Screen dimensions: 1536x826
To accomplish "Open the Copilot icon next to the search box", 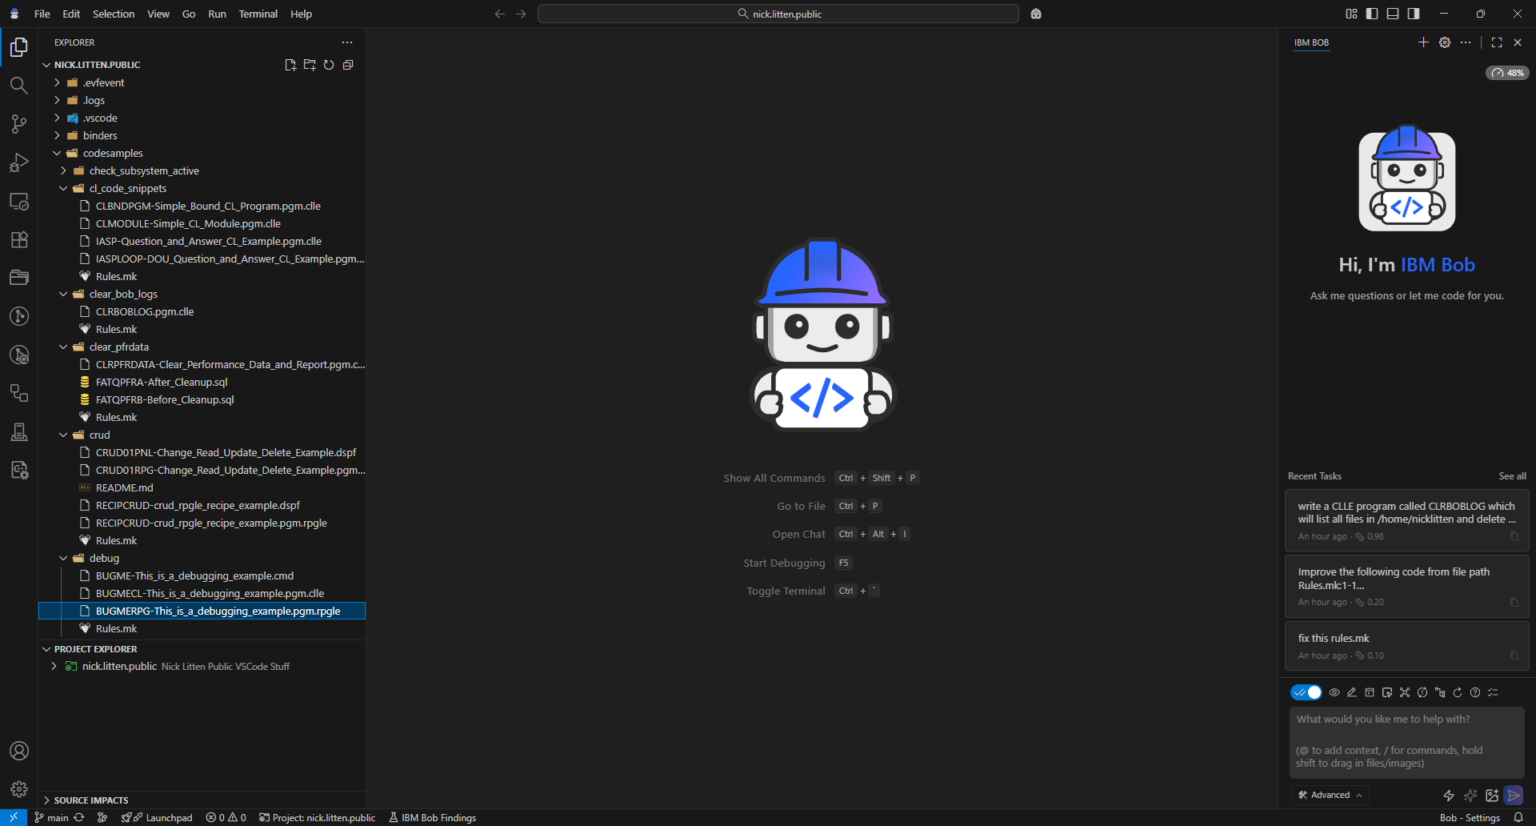I will coord(1036,14).
